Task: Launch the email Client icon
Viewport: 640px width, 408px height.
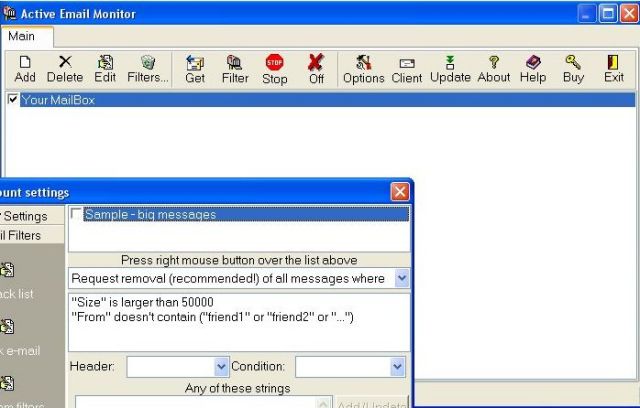Action: coord(407,63)
